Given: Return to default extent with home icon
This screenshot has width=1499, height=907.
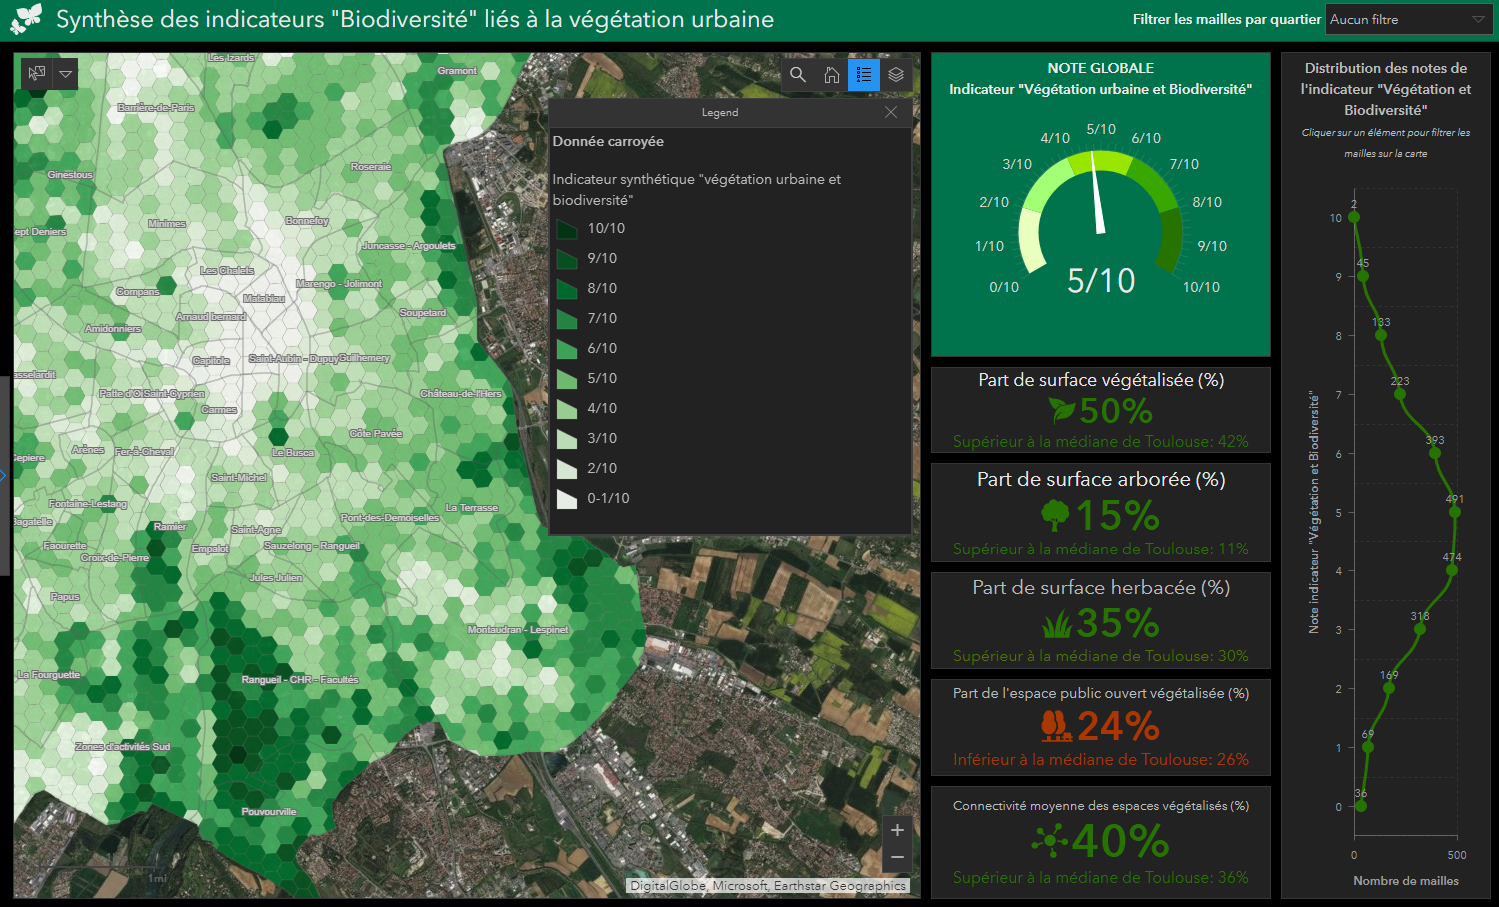Looking at the screenshot, I should [830, 74].
